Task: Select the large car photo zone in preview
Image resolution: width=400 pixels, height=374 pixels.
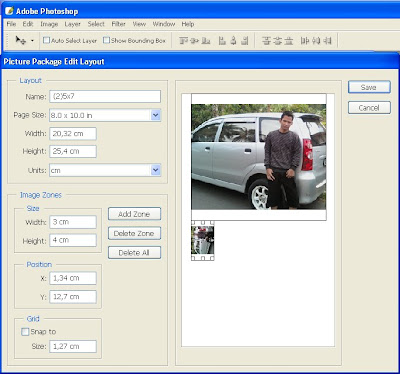Action: click(259, 157)
